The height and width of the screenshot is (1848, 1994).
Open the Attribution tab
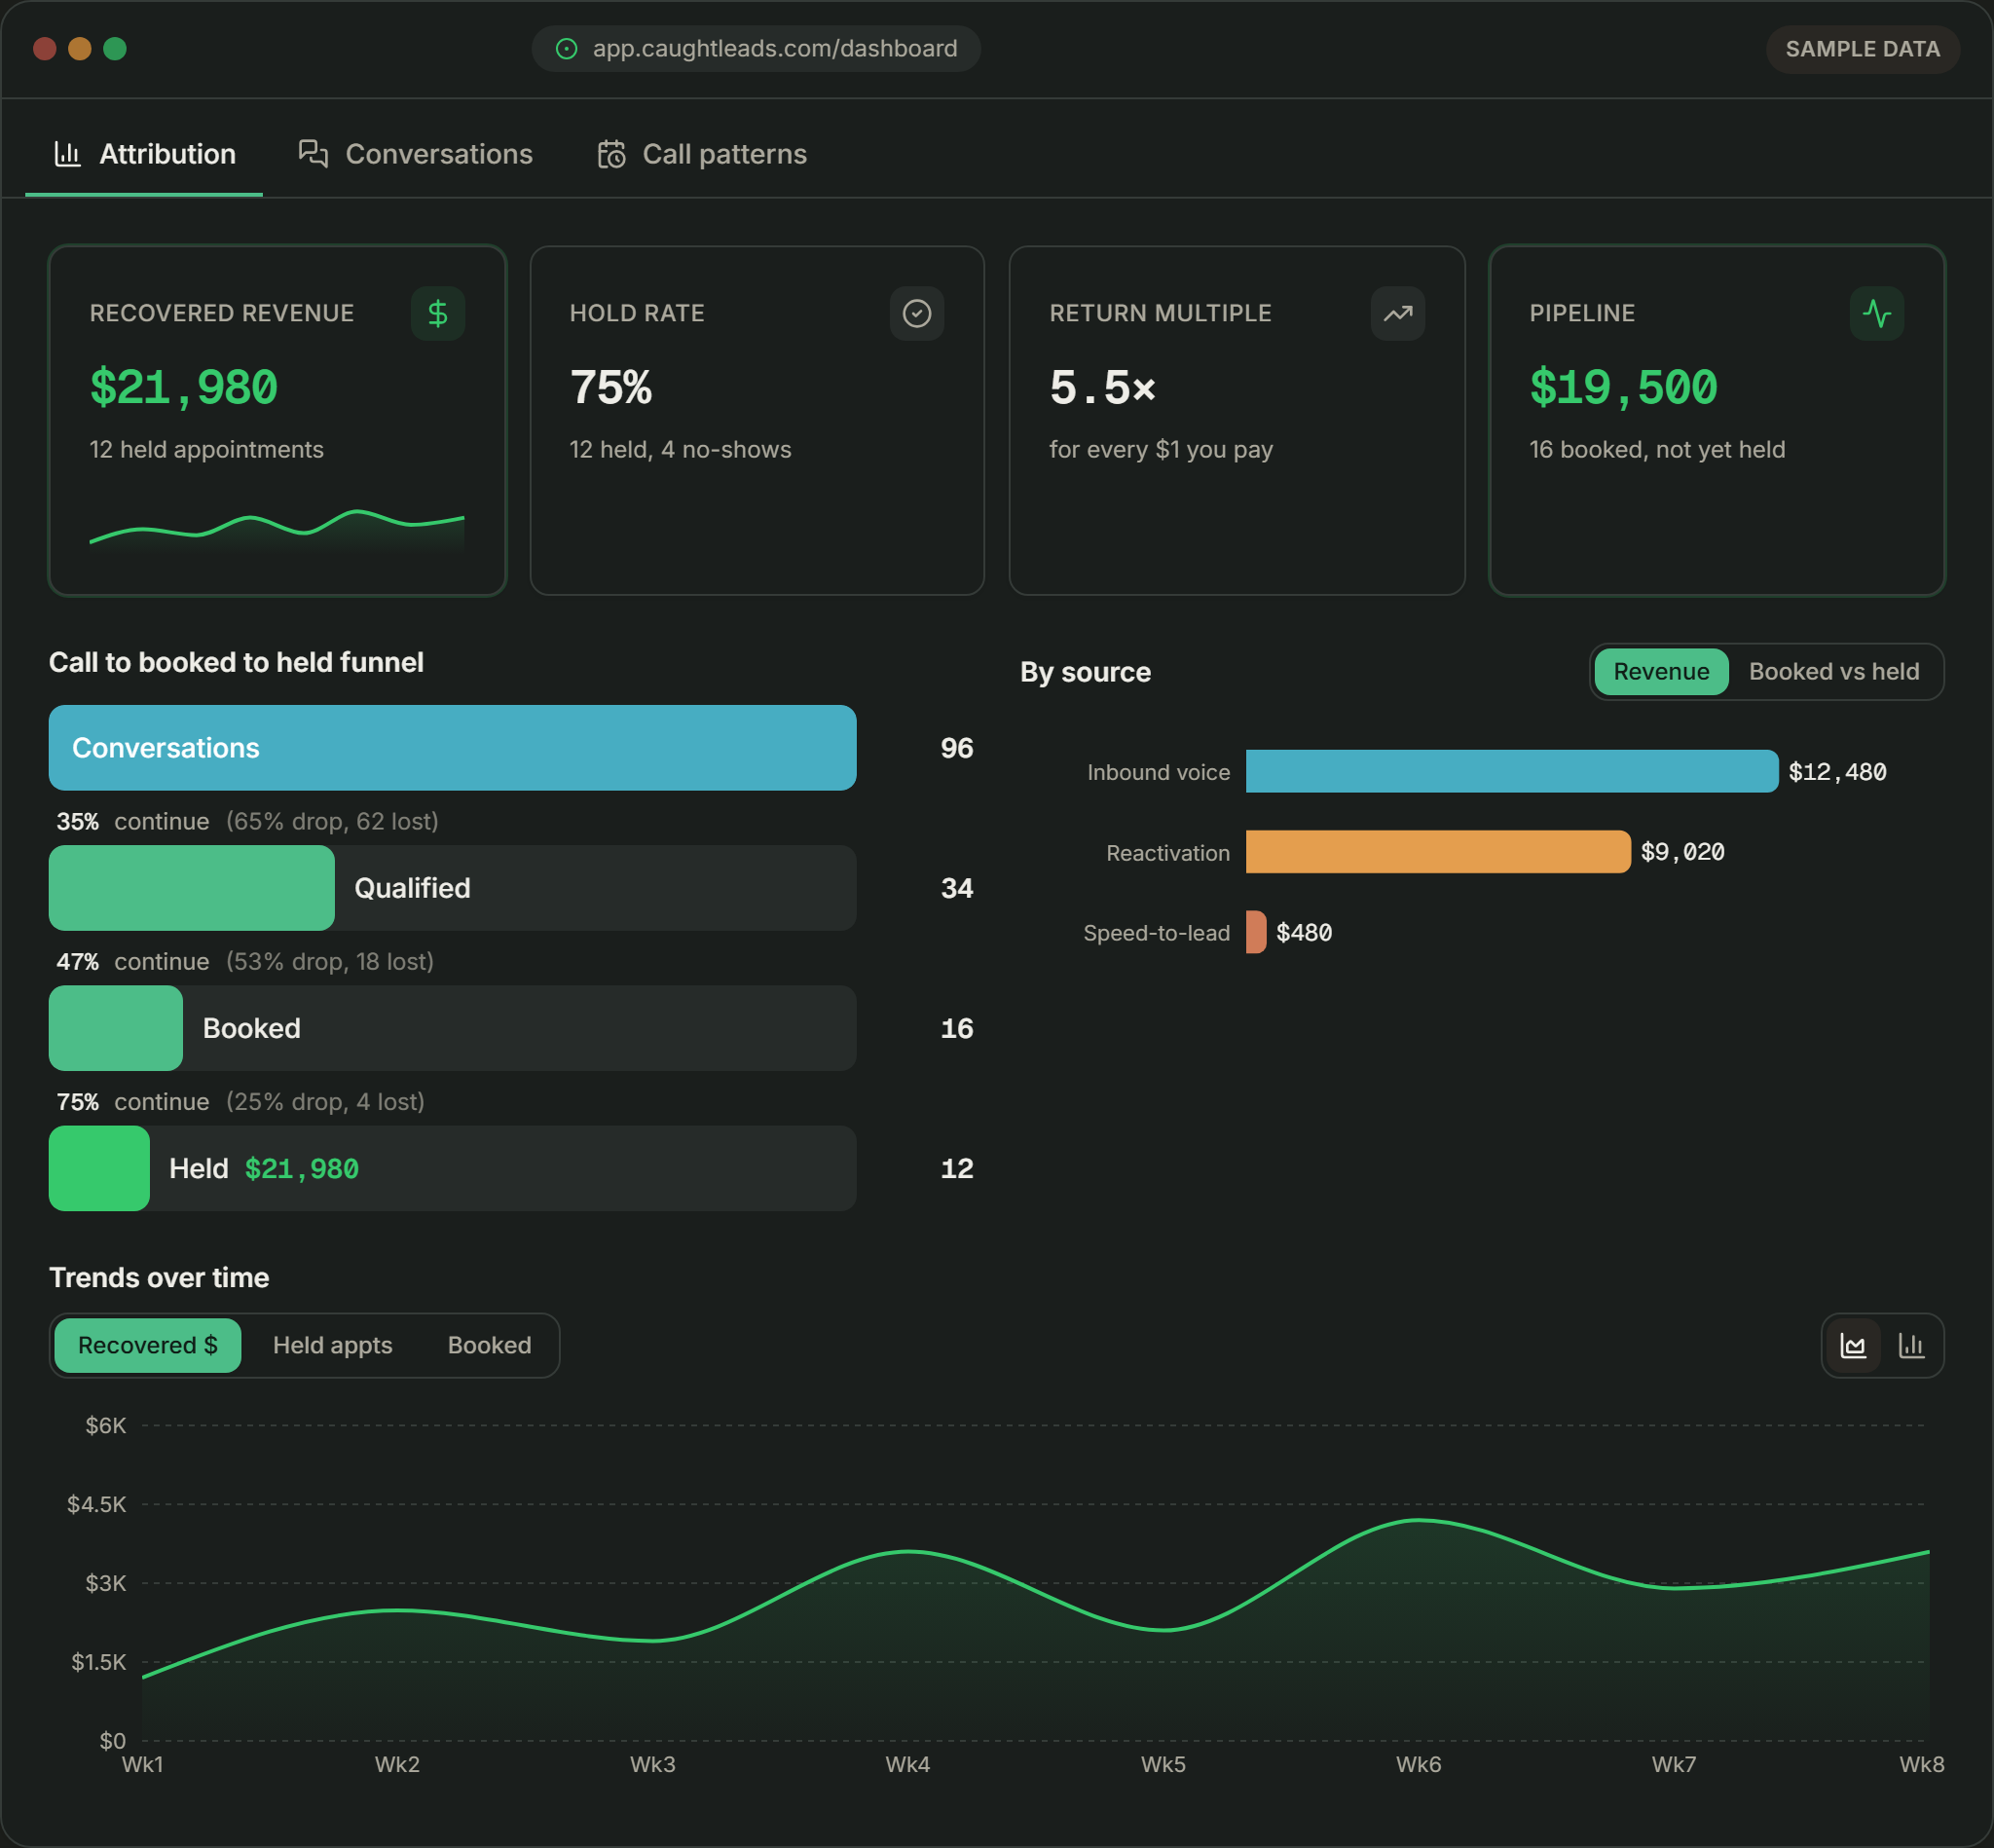[144, 154]
